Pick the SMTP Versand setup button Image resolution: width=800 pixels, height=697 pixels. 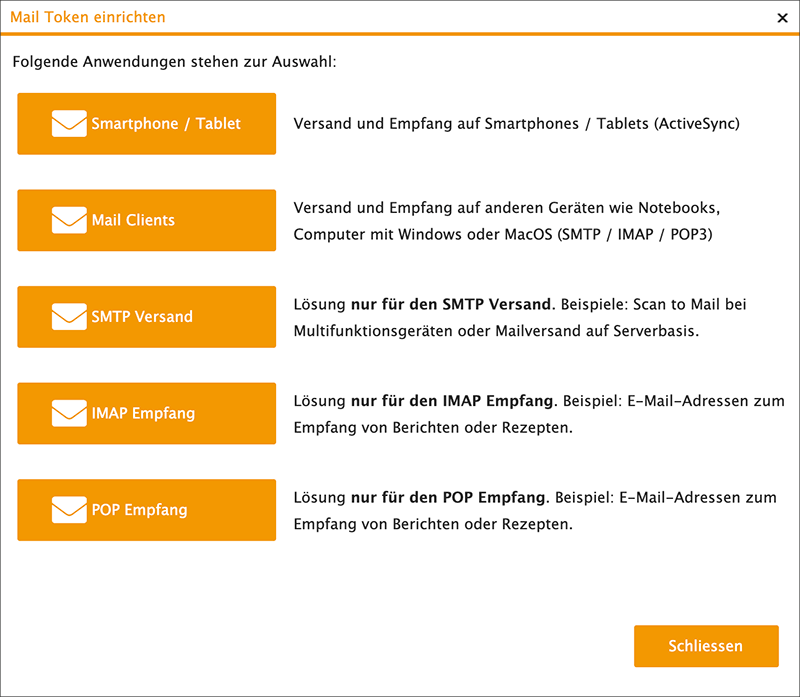pyautogui.click(x=146, y=317)
